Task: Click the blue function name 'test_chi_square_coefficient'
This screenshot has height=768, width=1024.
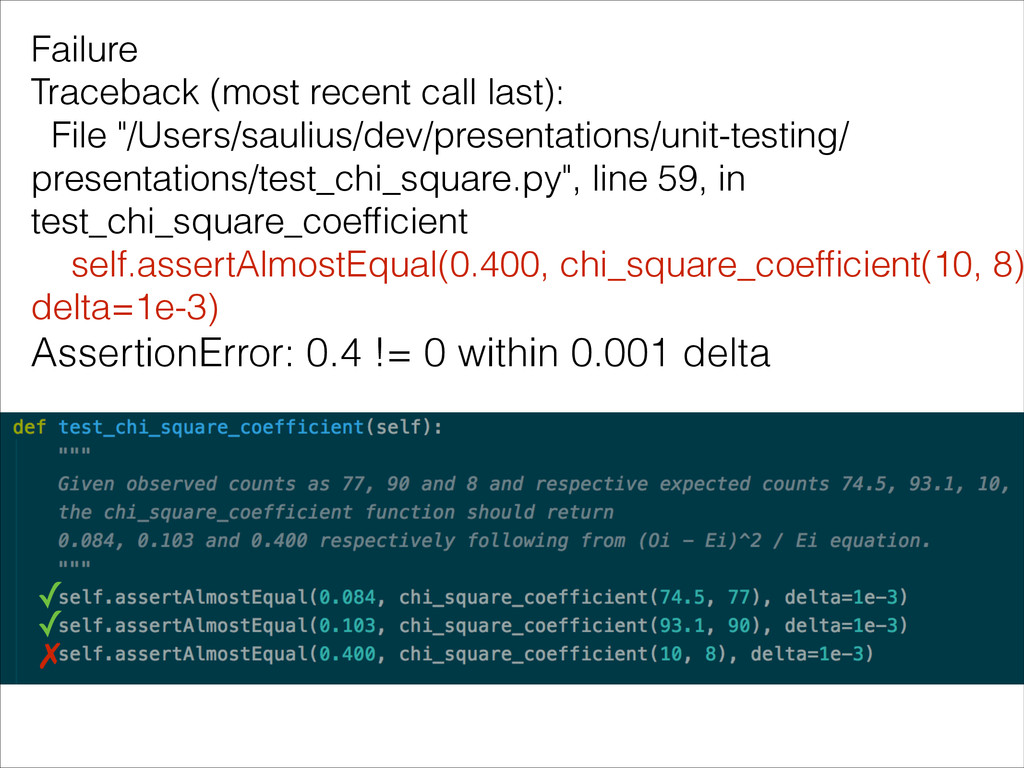Action: coord(211,427)
